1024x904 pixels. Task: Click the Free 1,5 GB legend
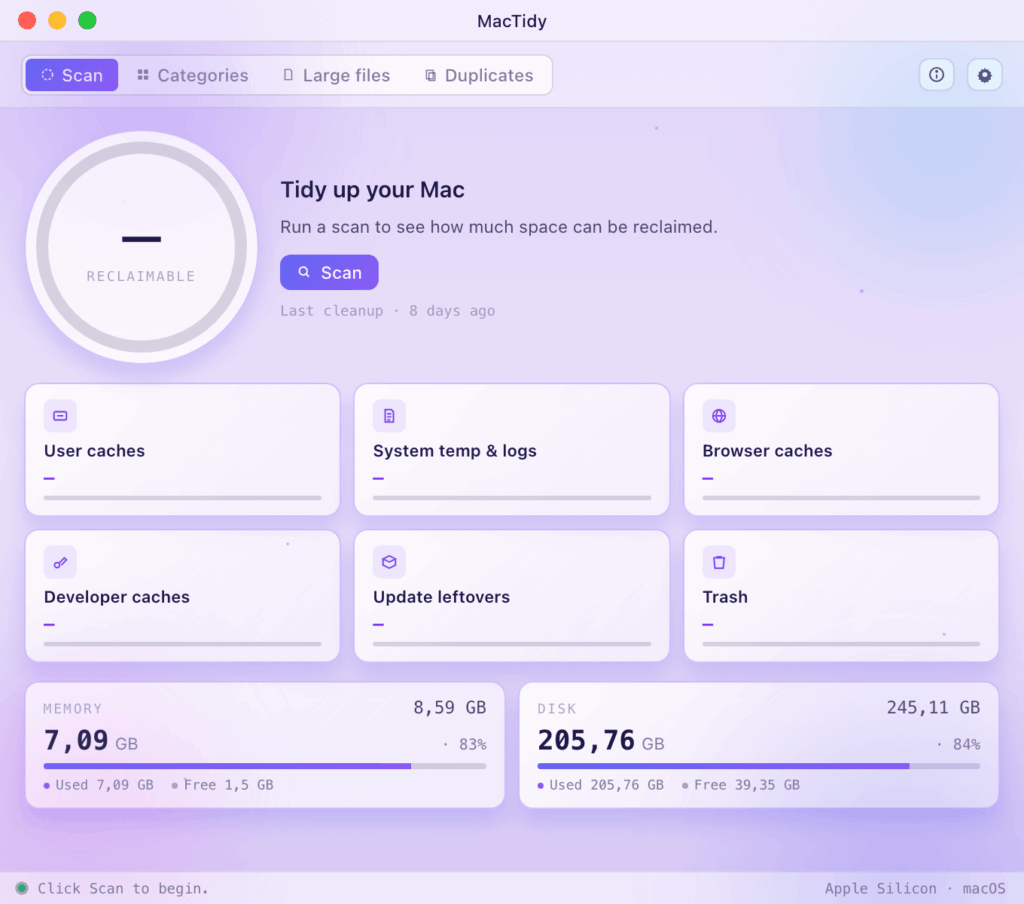click(223, 785)
